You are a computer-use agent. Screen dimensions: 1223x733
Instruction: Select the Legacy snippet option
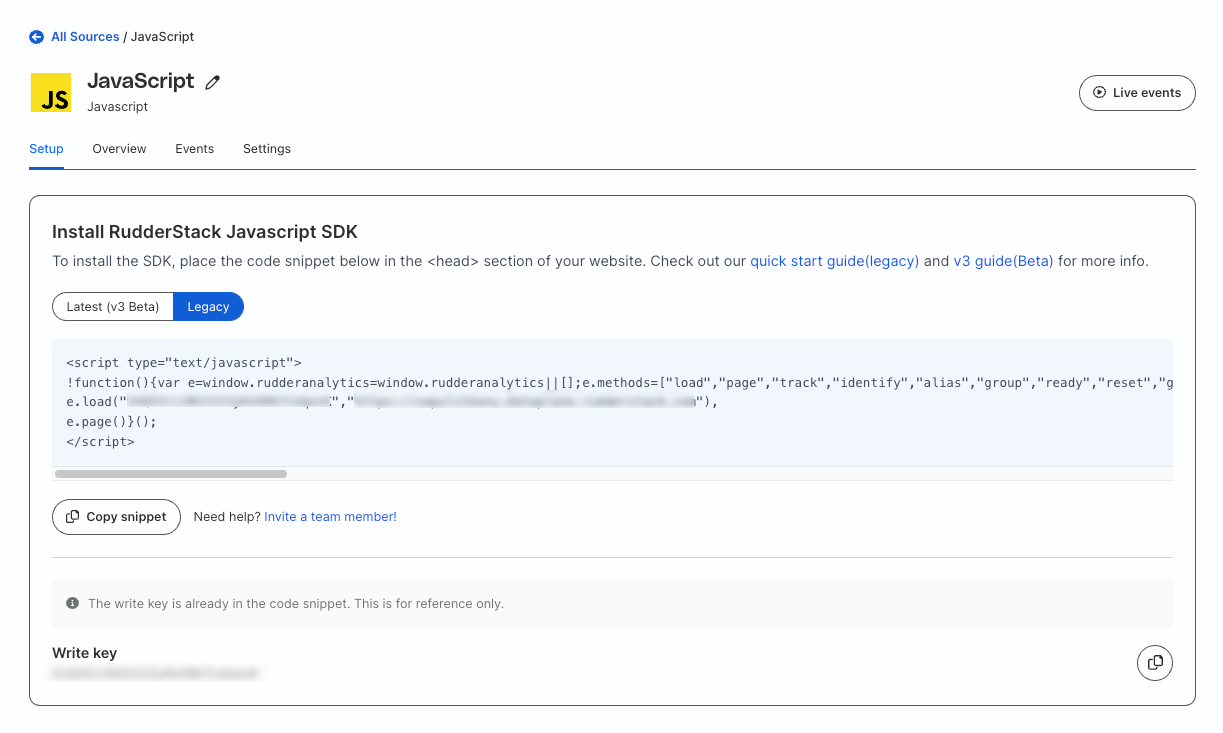[208, 307]
